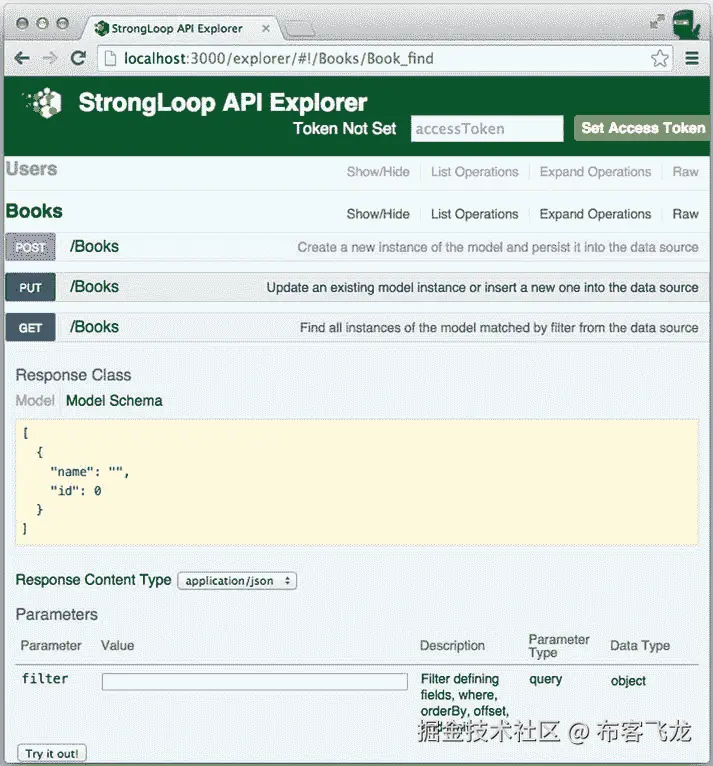Click the browser back arrow
Screen dimensions: 713x766
[22, 59]
